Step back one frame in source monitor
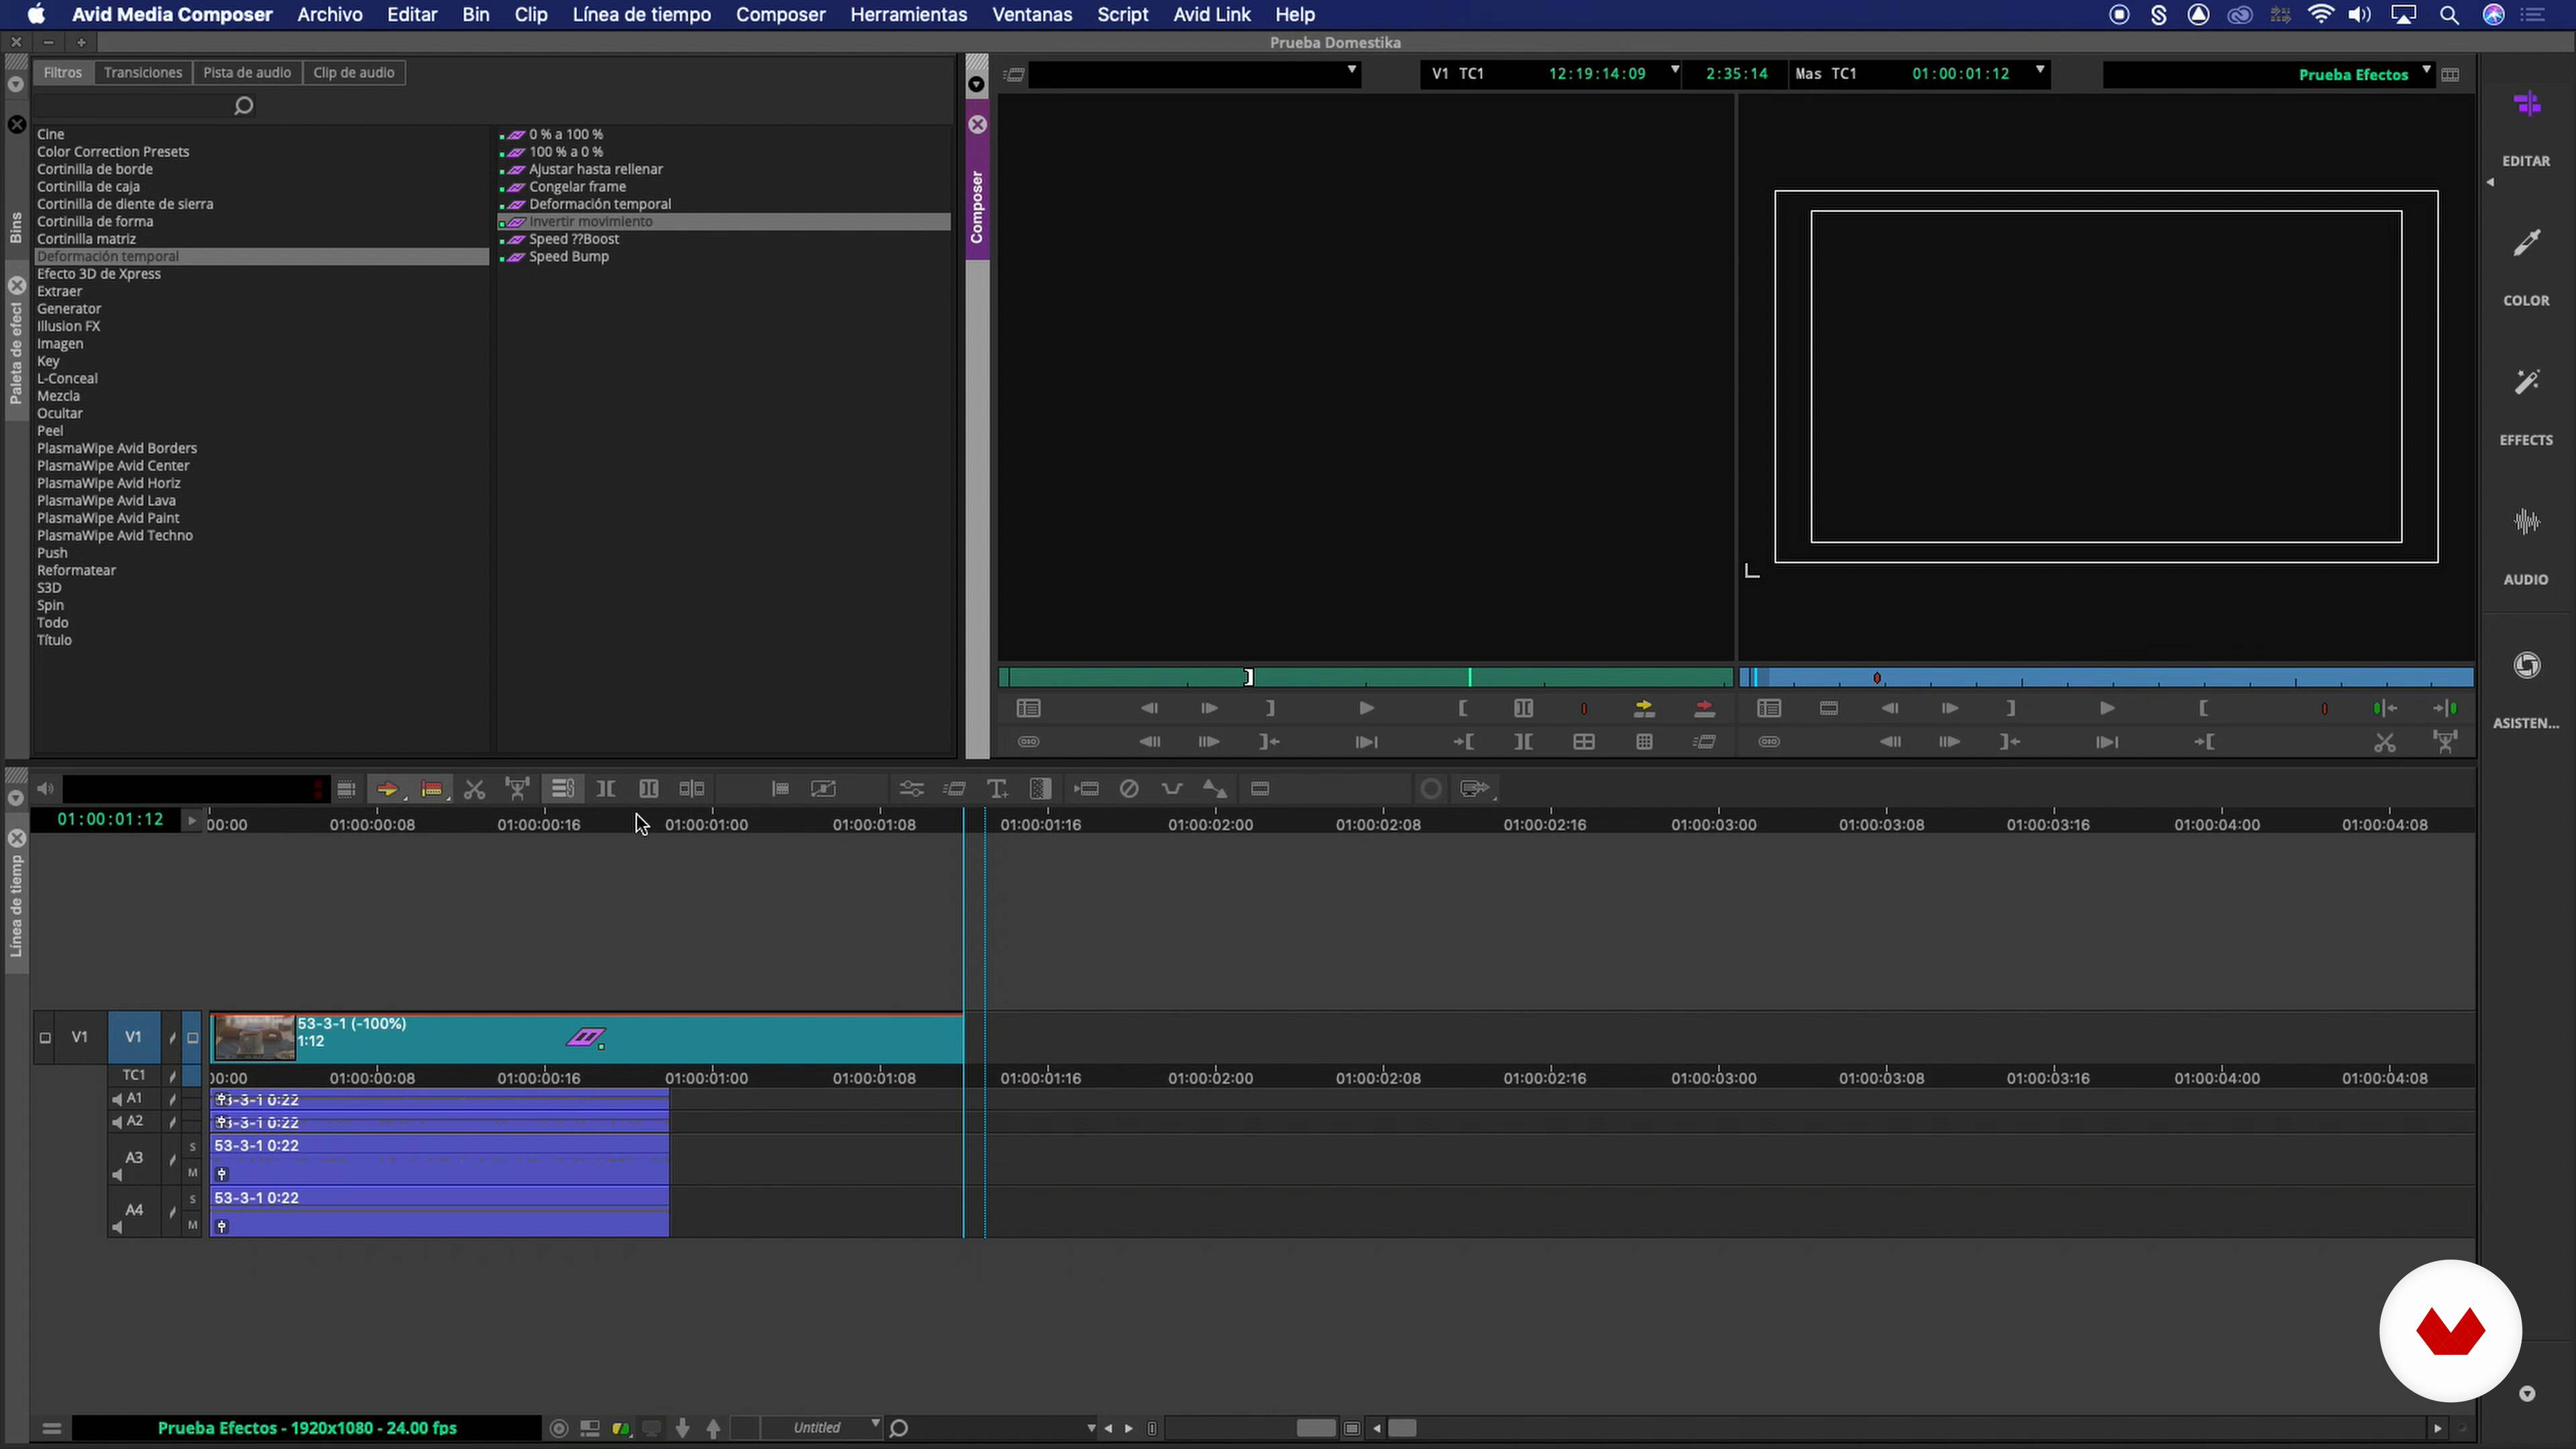 point(1149,709)
